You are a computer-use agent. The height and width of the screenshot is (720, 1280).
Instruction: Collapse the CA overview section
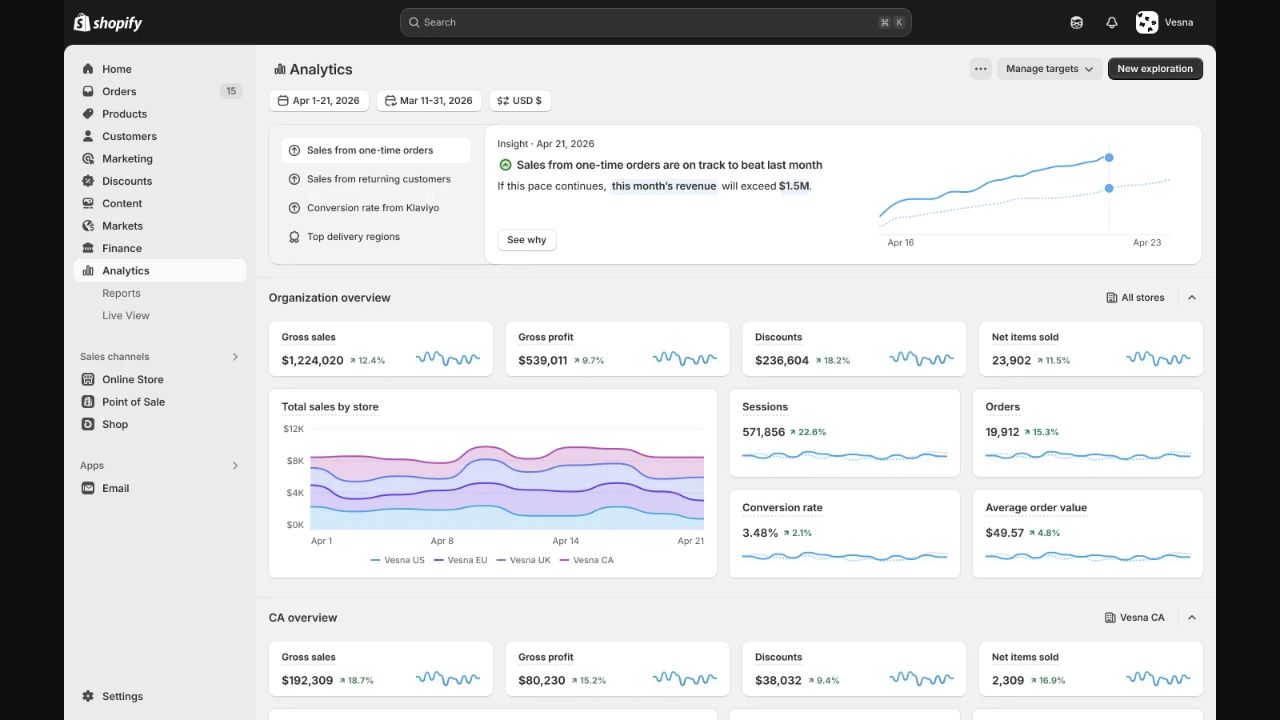tap(1192, 618)
